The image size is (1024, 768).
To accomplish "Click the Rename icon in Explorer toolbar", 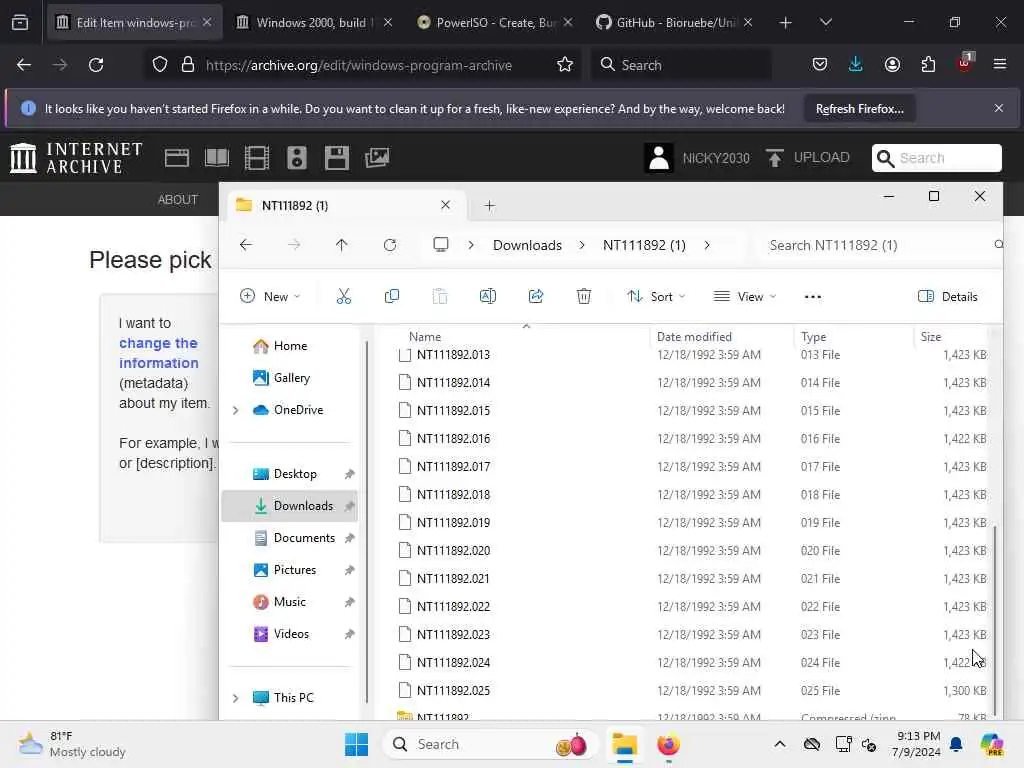I will [488, 296].
